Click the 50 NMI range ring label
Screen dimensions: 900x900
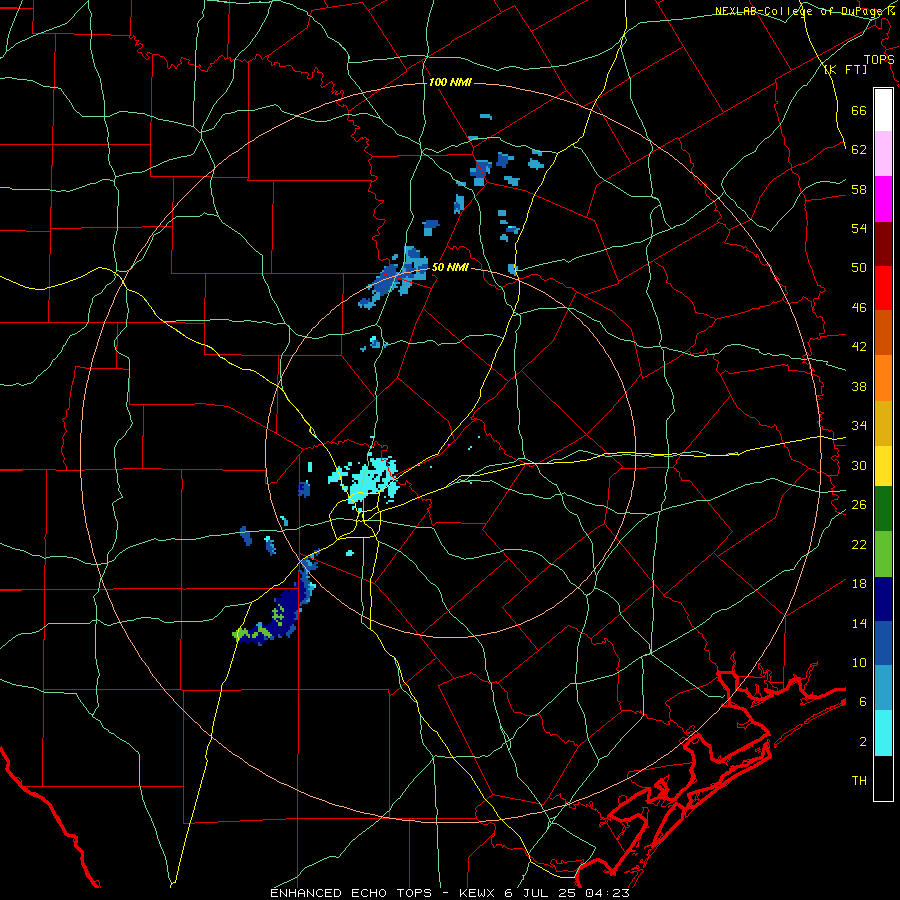pos(451,267)
